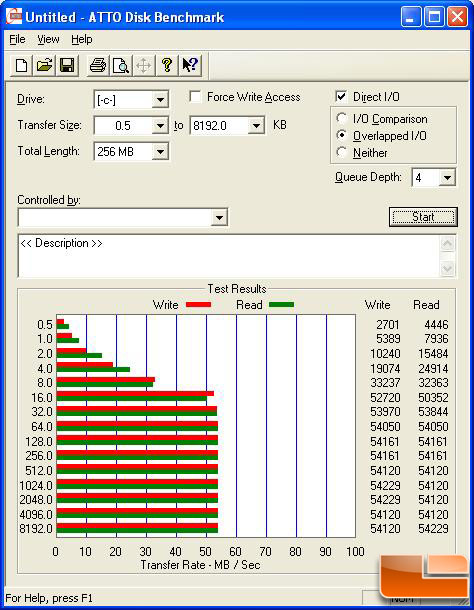Activate the context help pointer icon
474x610 pixels.
[x=190, y=65]
